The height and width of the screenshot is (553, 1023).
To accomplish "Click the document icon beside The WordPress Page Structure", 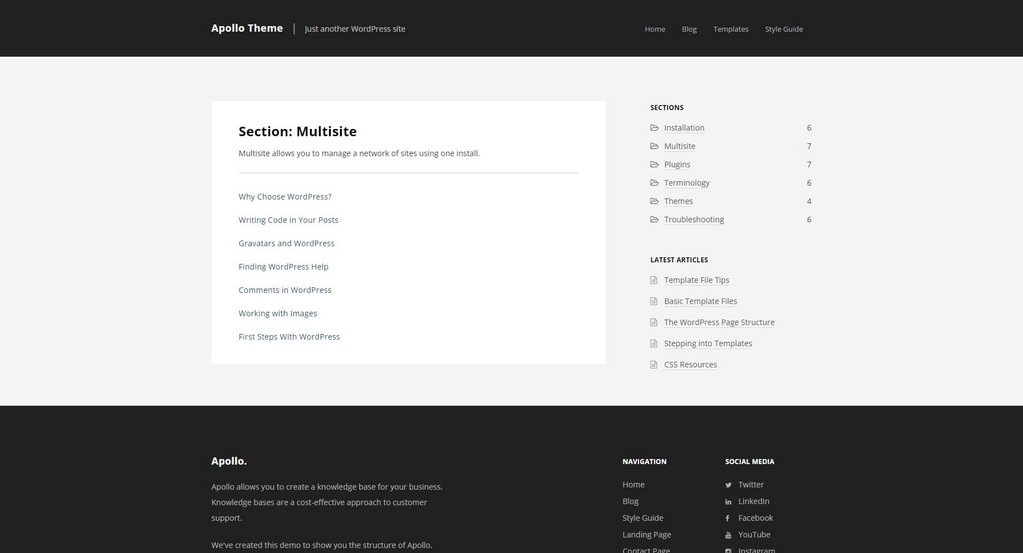I will click(x=654, y=322).
